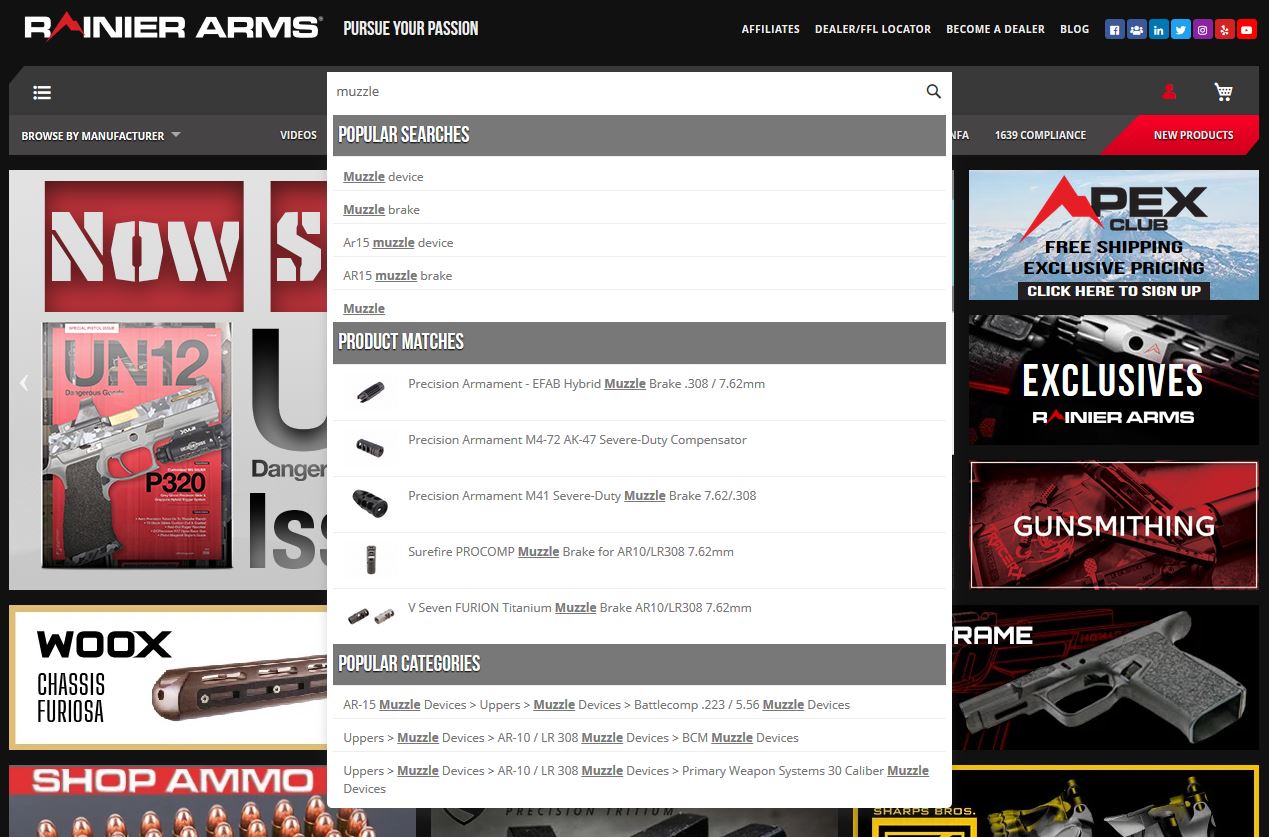
Task: Open V Seven FURION Titanium Muzzle Brake
Action: coord(579,607)
